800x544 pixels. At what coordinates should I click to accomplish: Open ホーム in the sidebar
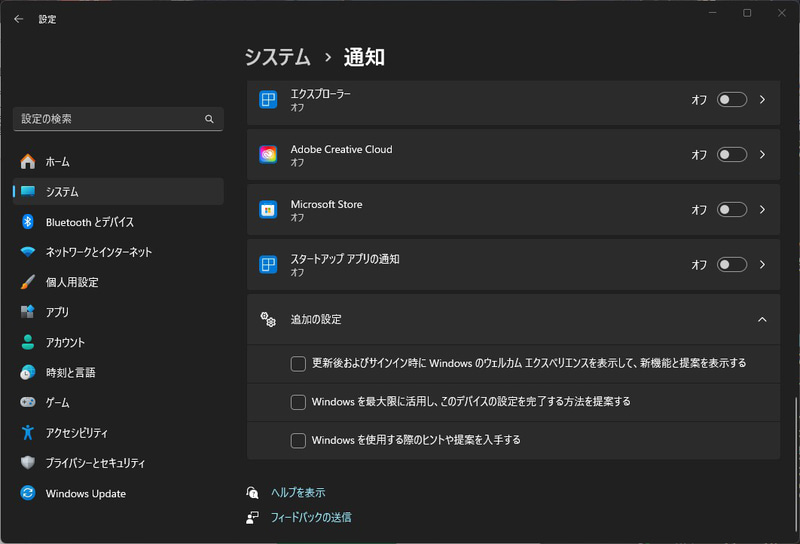point(118,161)
